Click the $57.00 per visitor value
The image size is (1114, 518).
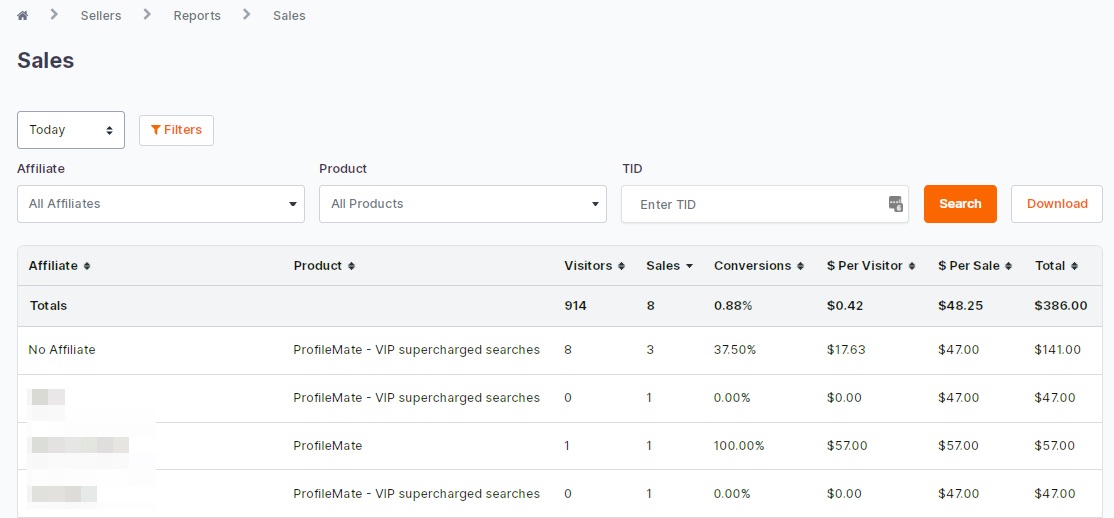pos(847,446)
